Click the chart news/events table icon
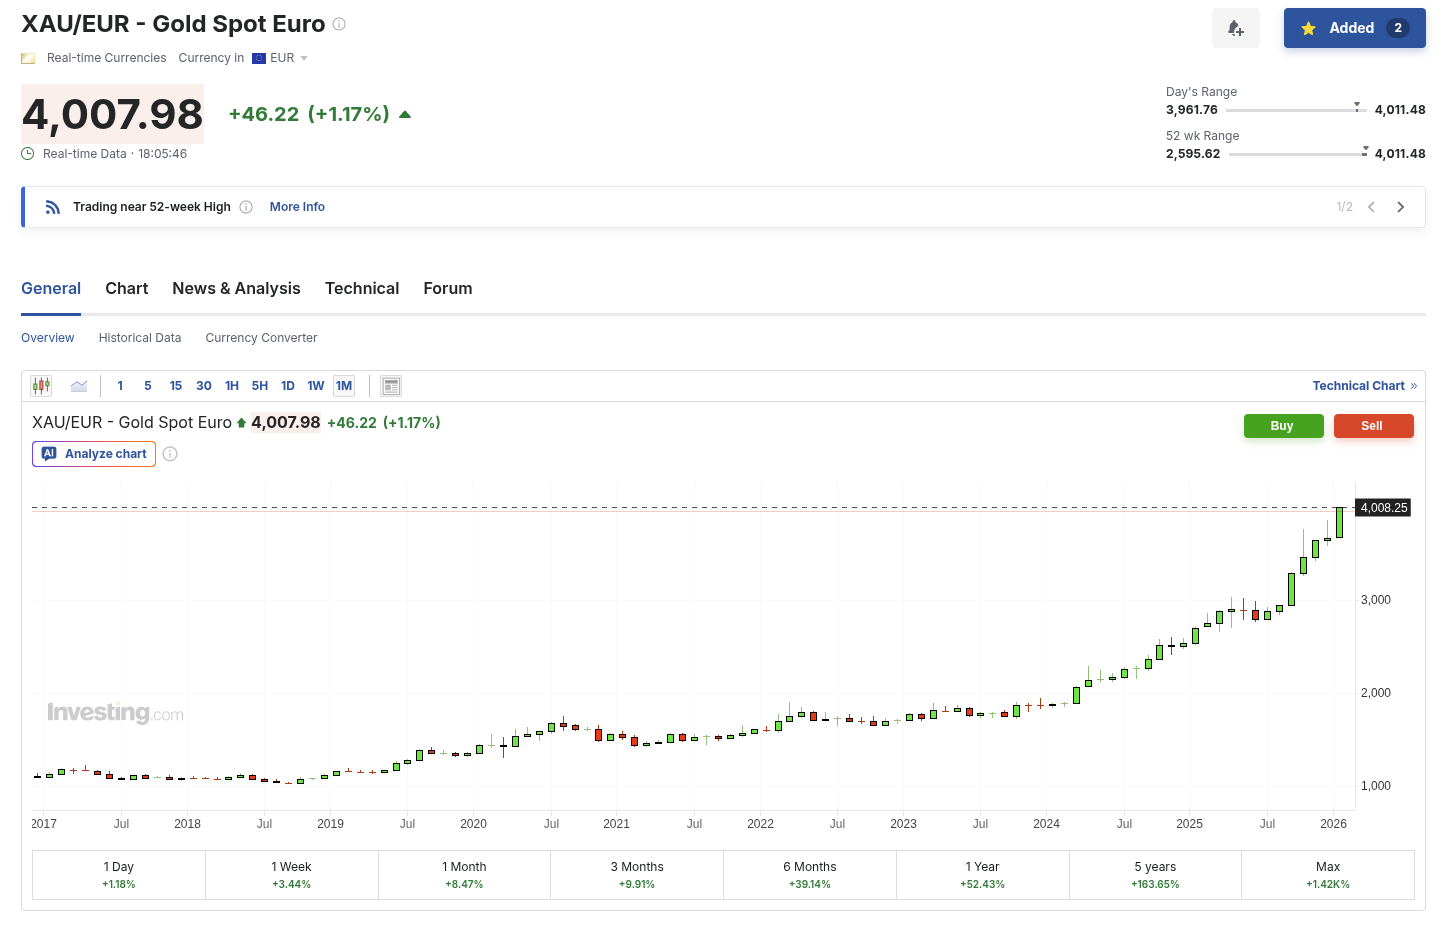The width and height of the screenshot is (1444, 929). tap(391, 386)
